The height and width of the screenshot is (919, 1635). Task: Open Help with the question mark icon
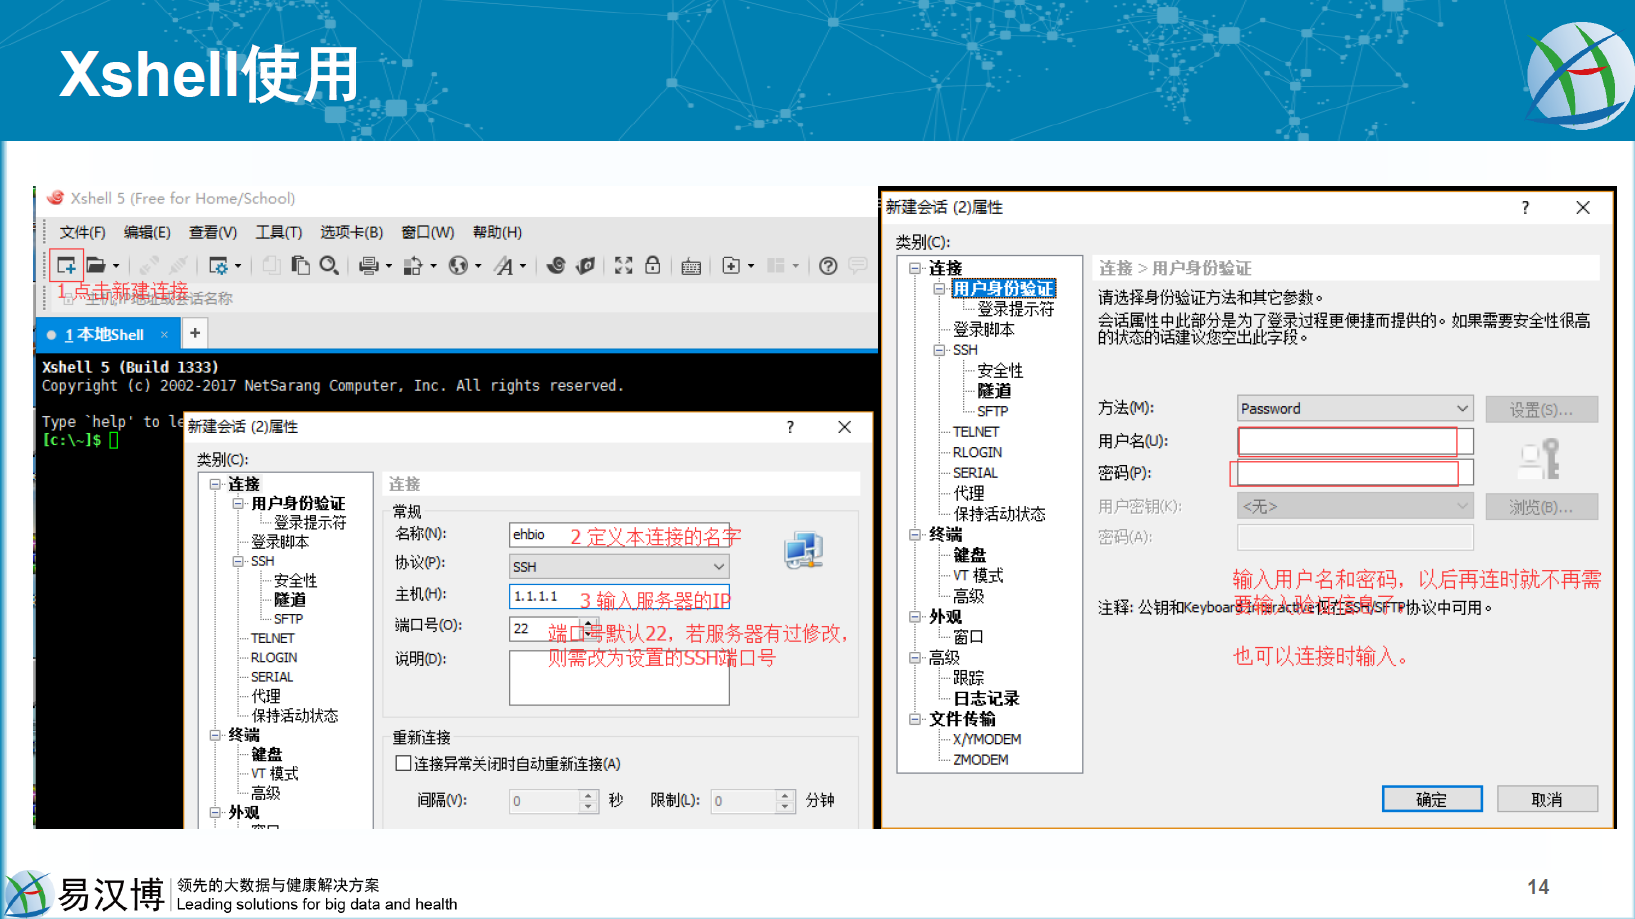tap(828, 265)
